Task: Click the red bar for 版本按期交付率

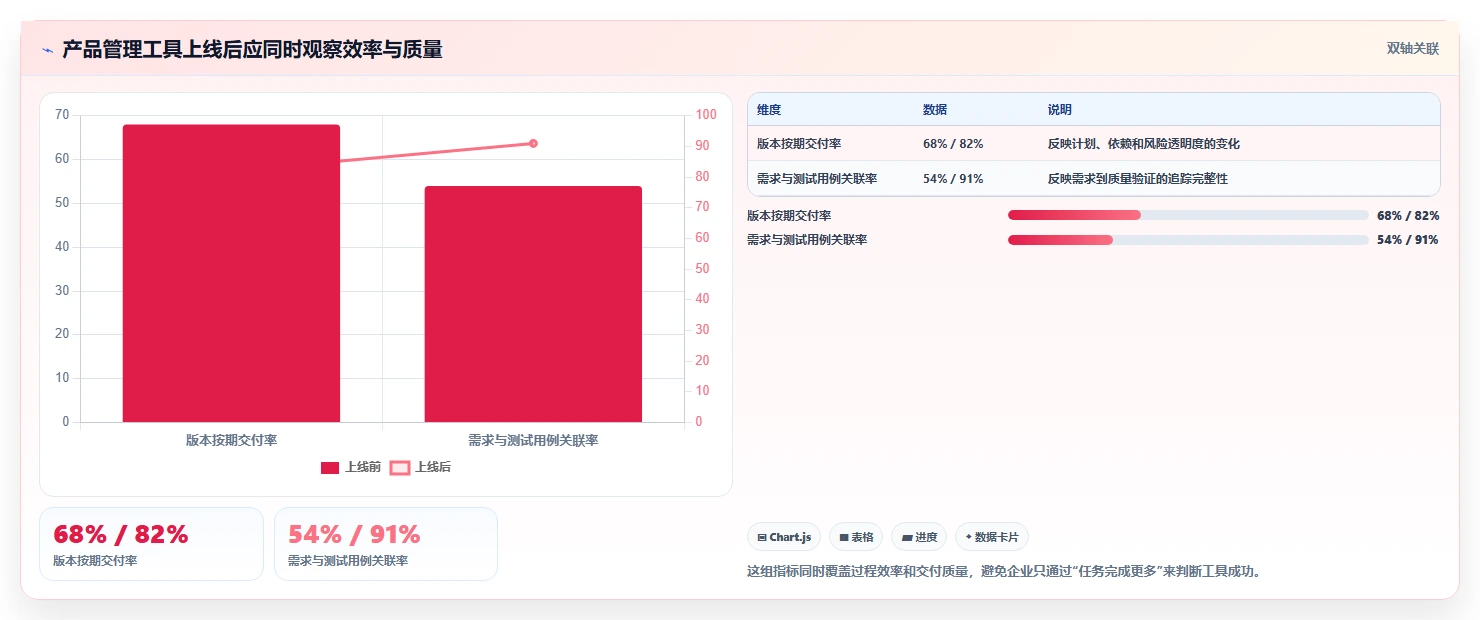Action: click(x=231, y=273)
